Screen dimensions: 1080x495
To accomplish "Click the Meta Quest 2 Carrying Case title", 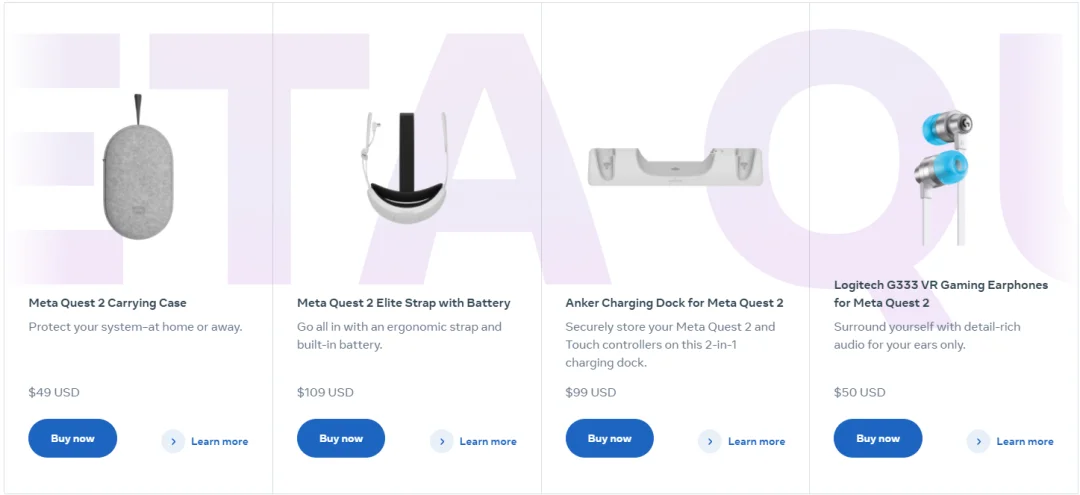I will pyautogui.click(x=108, y=303).
